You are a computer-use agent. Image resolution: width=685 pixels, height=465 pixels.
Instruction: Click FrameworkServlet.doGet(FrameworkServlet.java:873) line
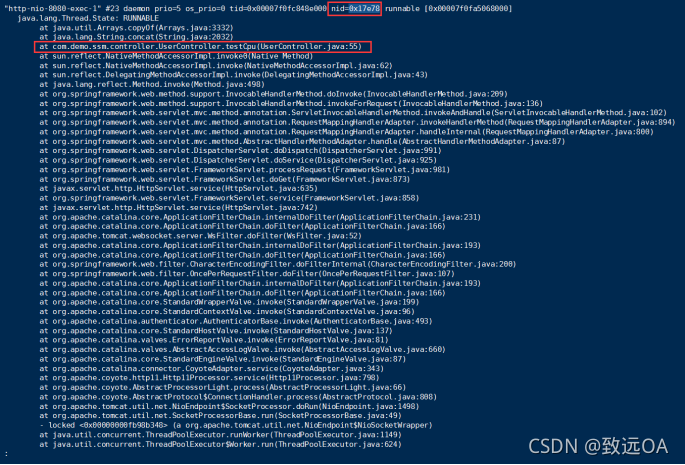coord(225,179)
